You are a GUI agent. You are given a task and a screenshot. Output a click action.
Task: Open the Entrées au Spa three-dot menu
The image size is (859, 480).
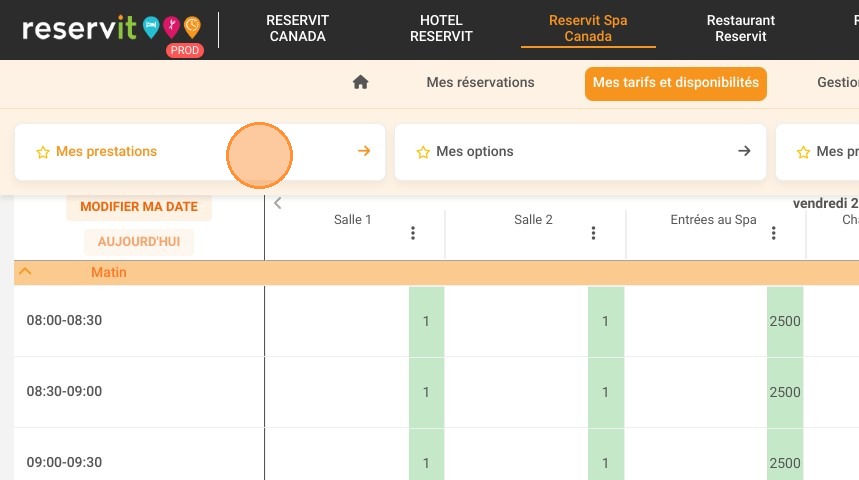tap(774, 233)
